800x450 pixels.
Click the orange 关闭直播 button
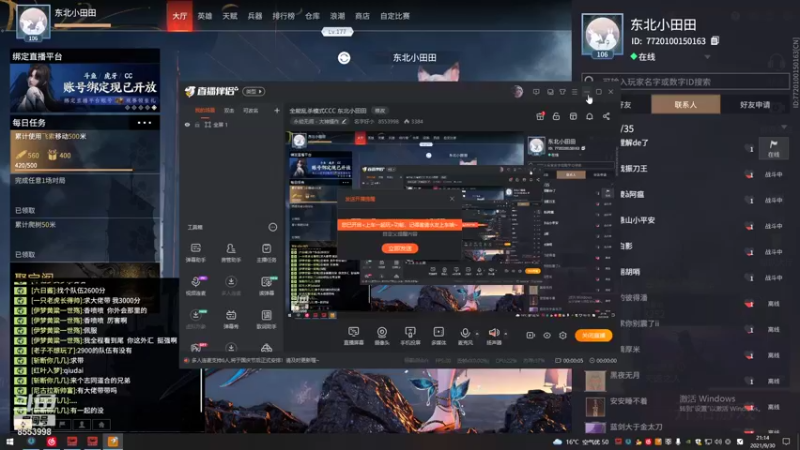click(x=593, y=335)
